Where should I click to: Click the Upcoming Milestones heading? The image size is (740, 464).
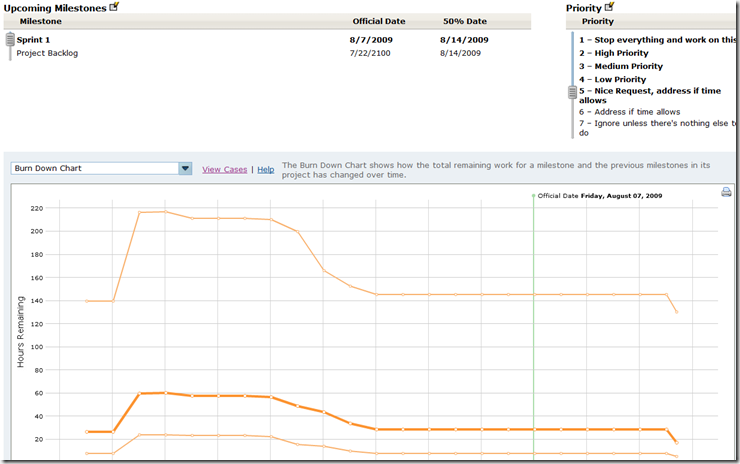[x=55, y=8]
